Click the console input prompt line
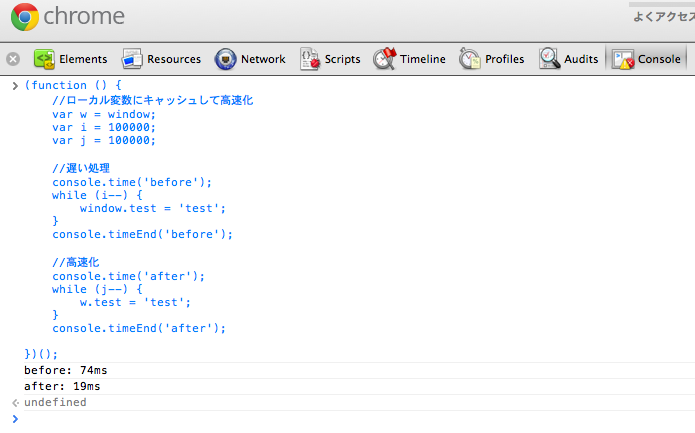695x433 pixels. [359, 419]
